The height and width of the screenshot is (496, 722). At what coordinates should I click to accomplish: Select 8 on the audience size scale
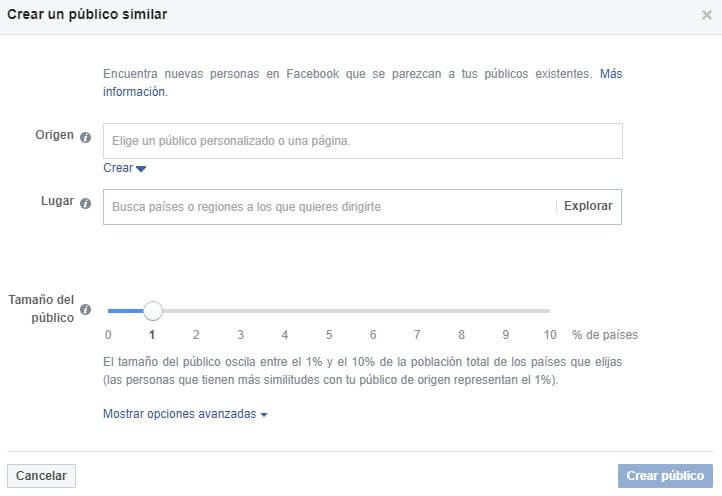461,335
